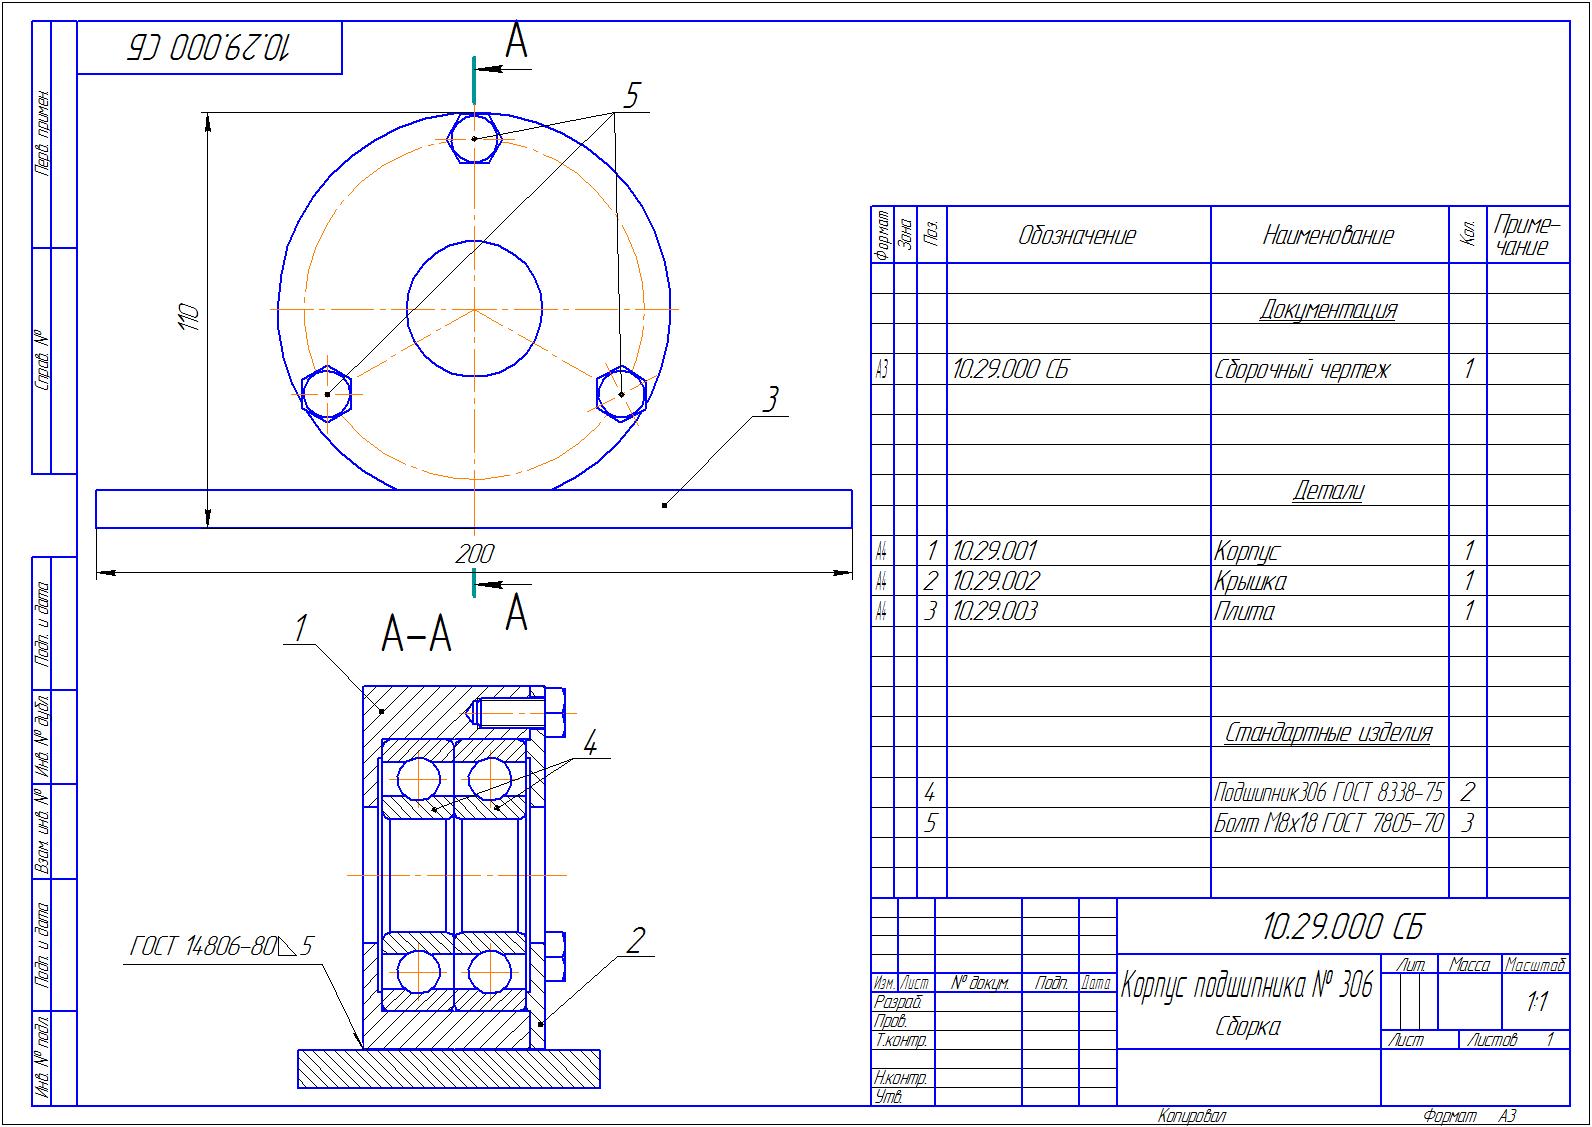The image size is (1592, 1127).
Task: Click callout number 2 for cover
Action: point(635,940)
